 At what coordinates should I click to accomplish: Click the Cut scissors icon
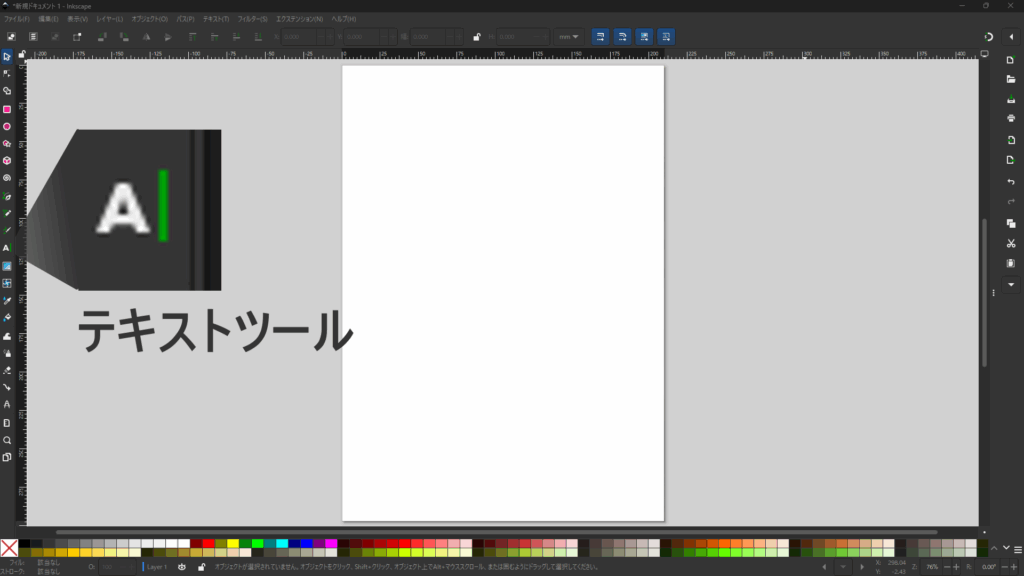pos(1011,243)
